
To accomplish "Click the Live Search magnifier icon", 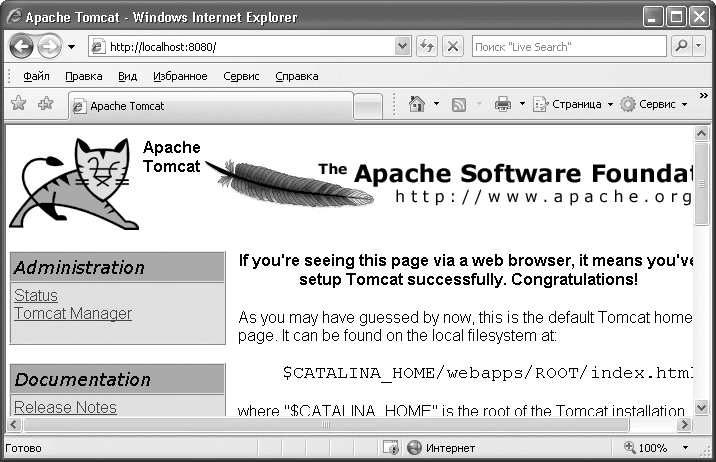I will click(x=681, y=47).
